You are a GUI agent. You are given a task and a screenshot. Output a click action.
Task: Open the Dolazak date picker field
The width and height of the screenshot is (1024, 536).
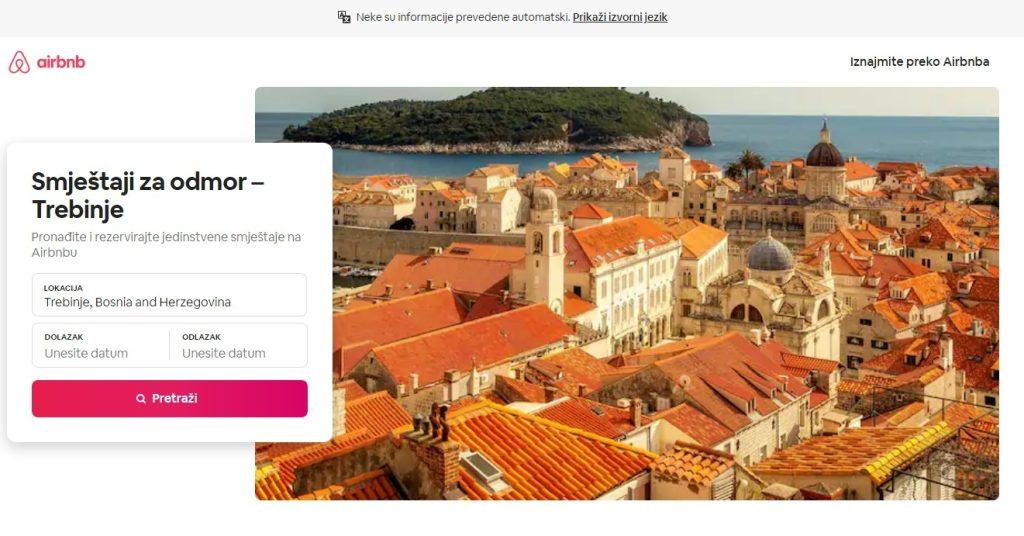[101, 345]
